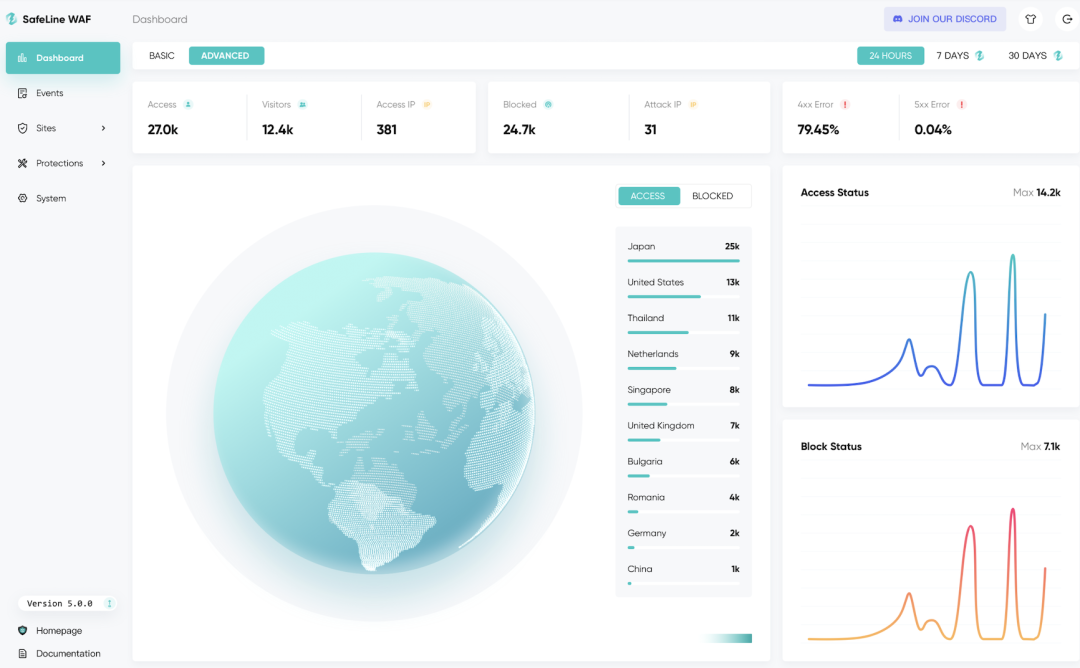This screenshot has height=668, width=1080.
Task: Click the map color legend gradient
Action: pyautogui.click(x=727, y=638)
